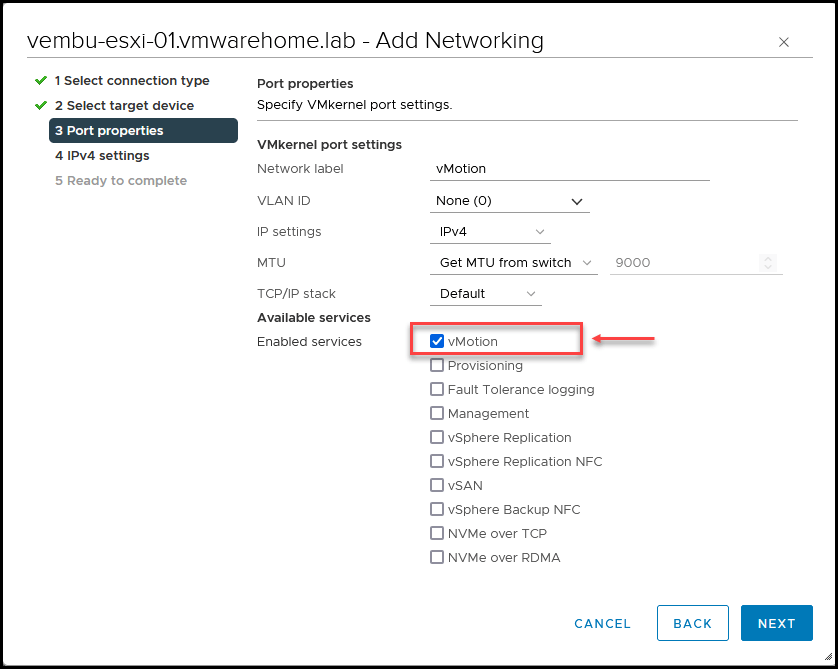This screenshot has height=669, width=838.
Task: Select step 5 Ready to complete
Action: (121, 181)
